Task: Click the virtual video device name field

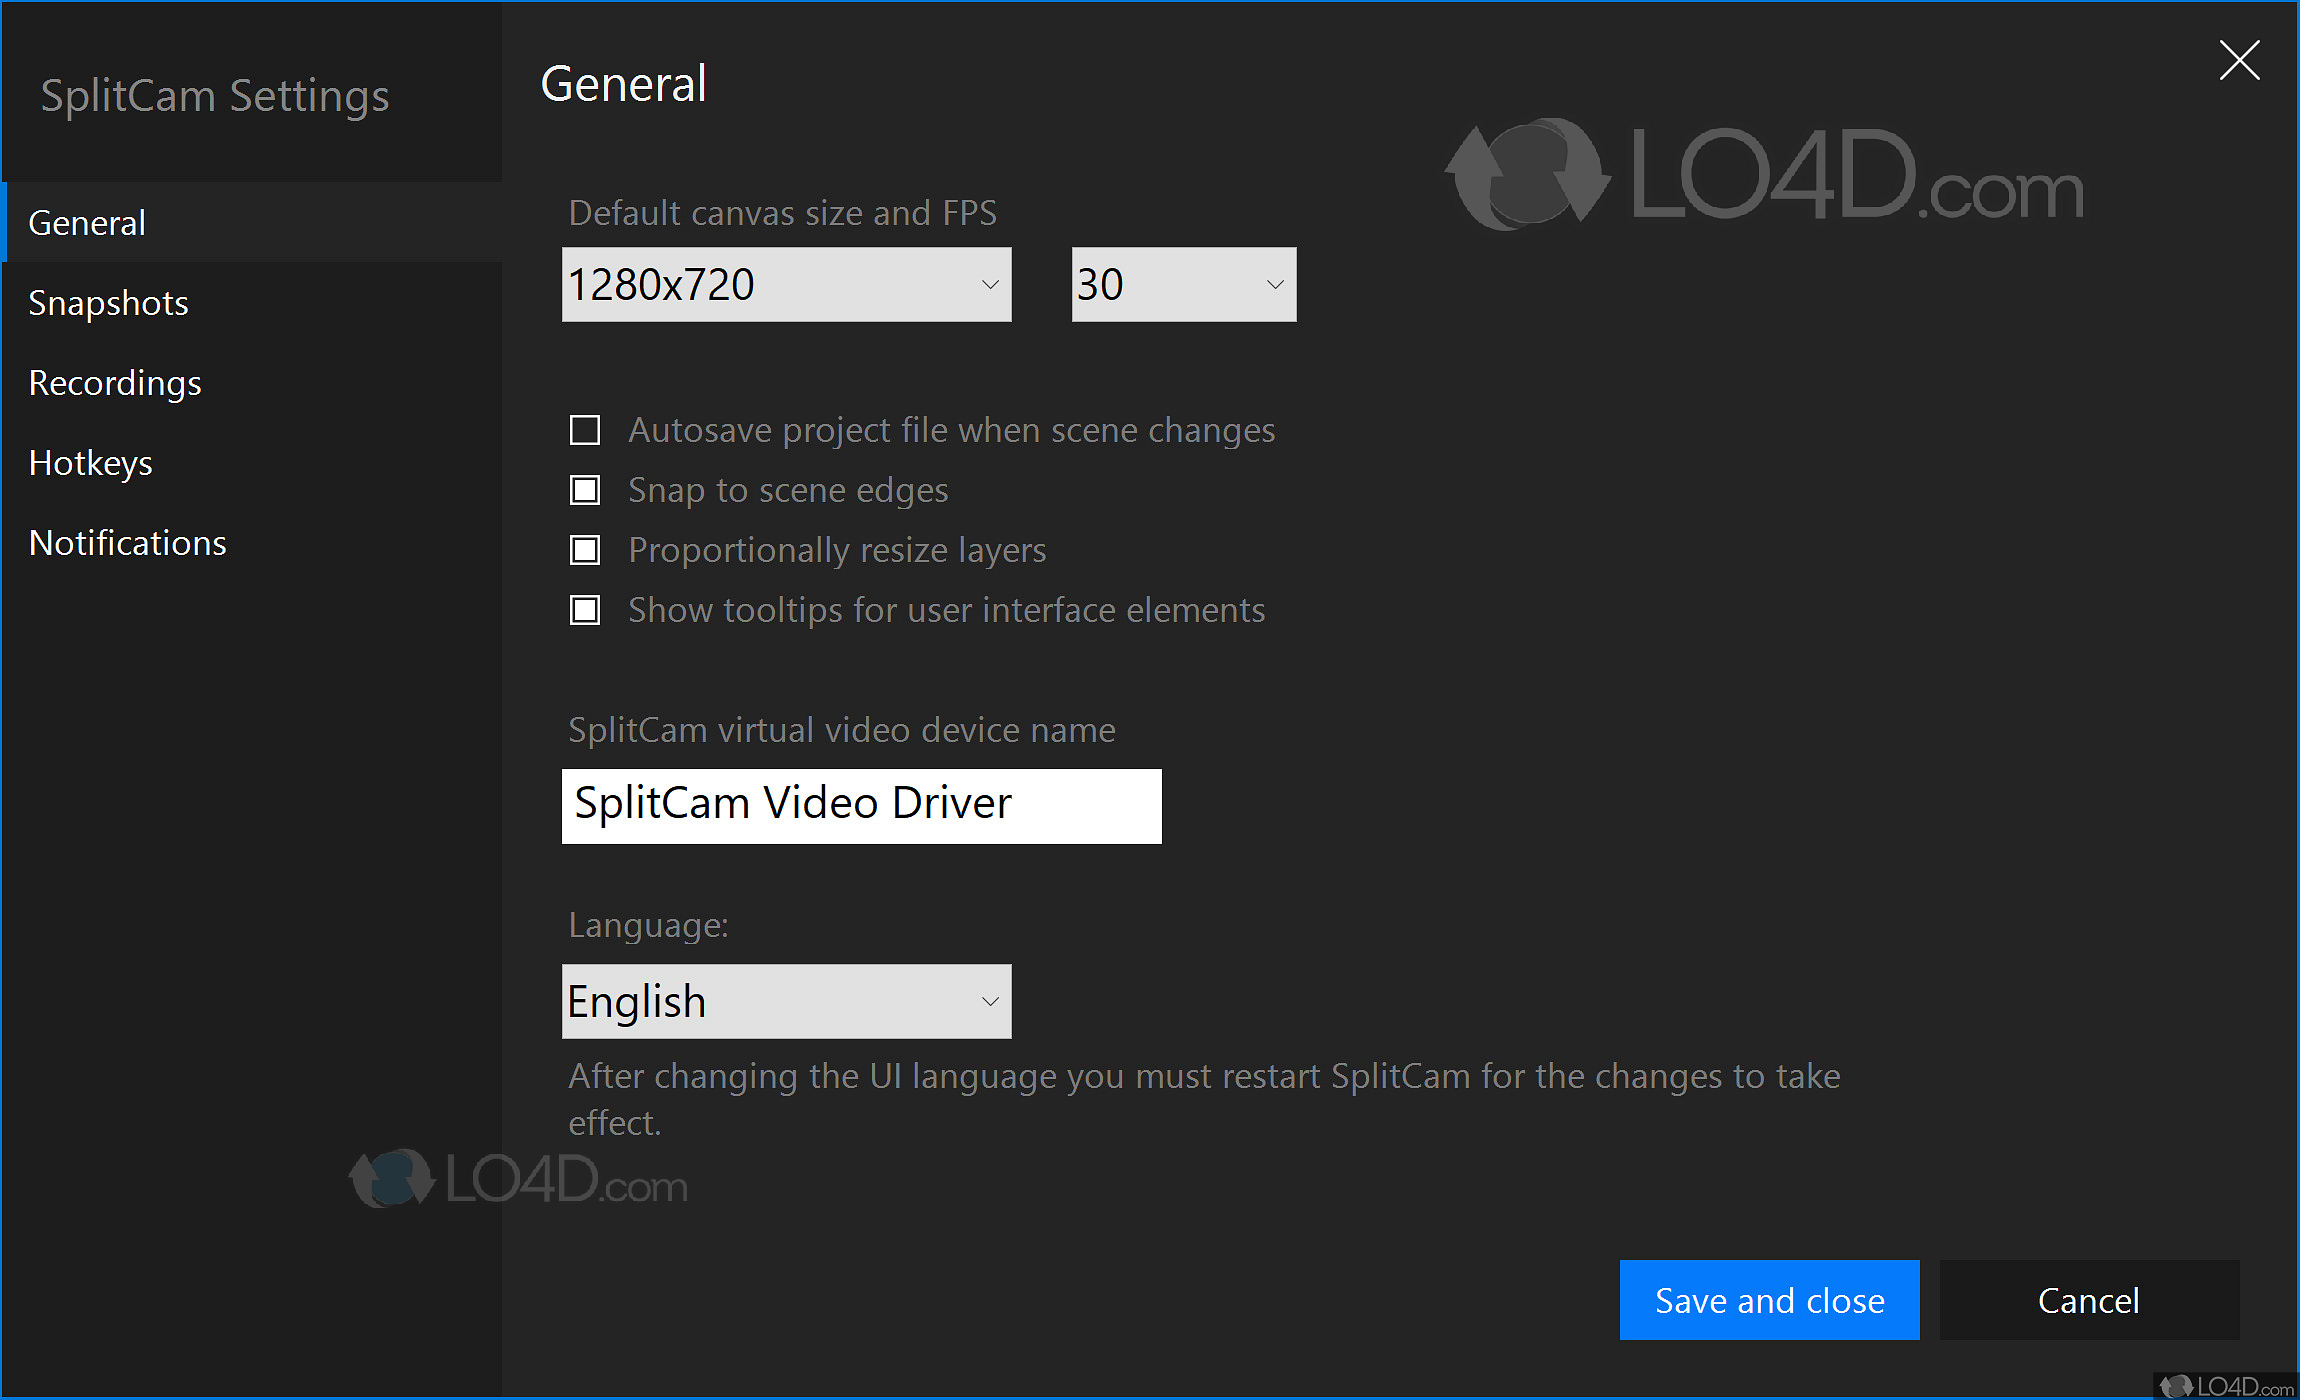Action: pos(861,806)
